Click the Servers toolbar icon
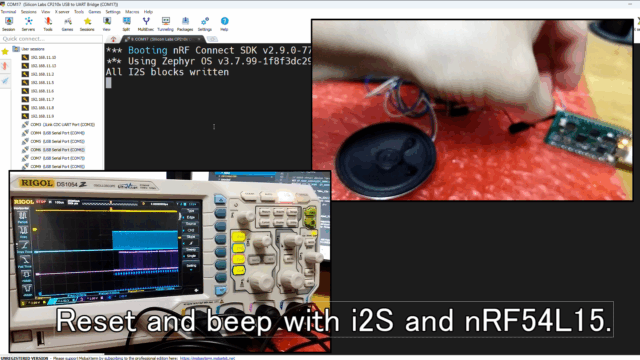Viewport: 640px width, 360px height. click(28, 24)
